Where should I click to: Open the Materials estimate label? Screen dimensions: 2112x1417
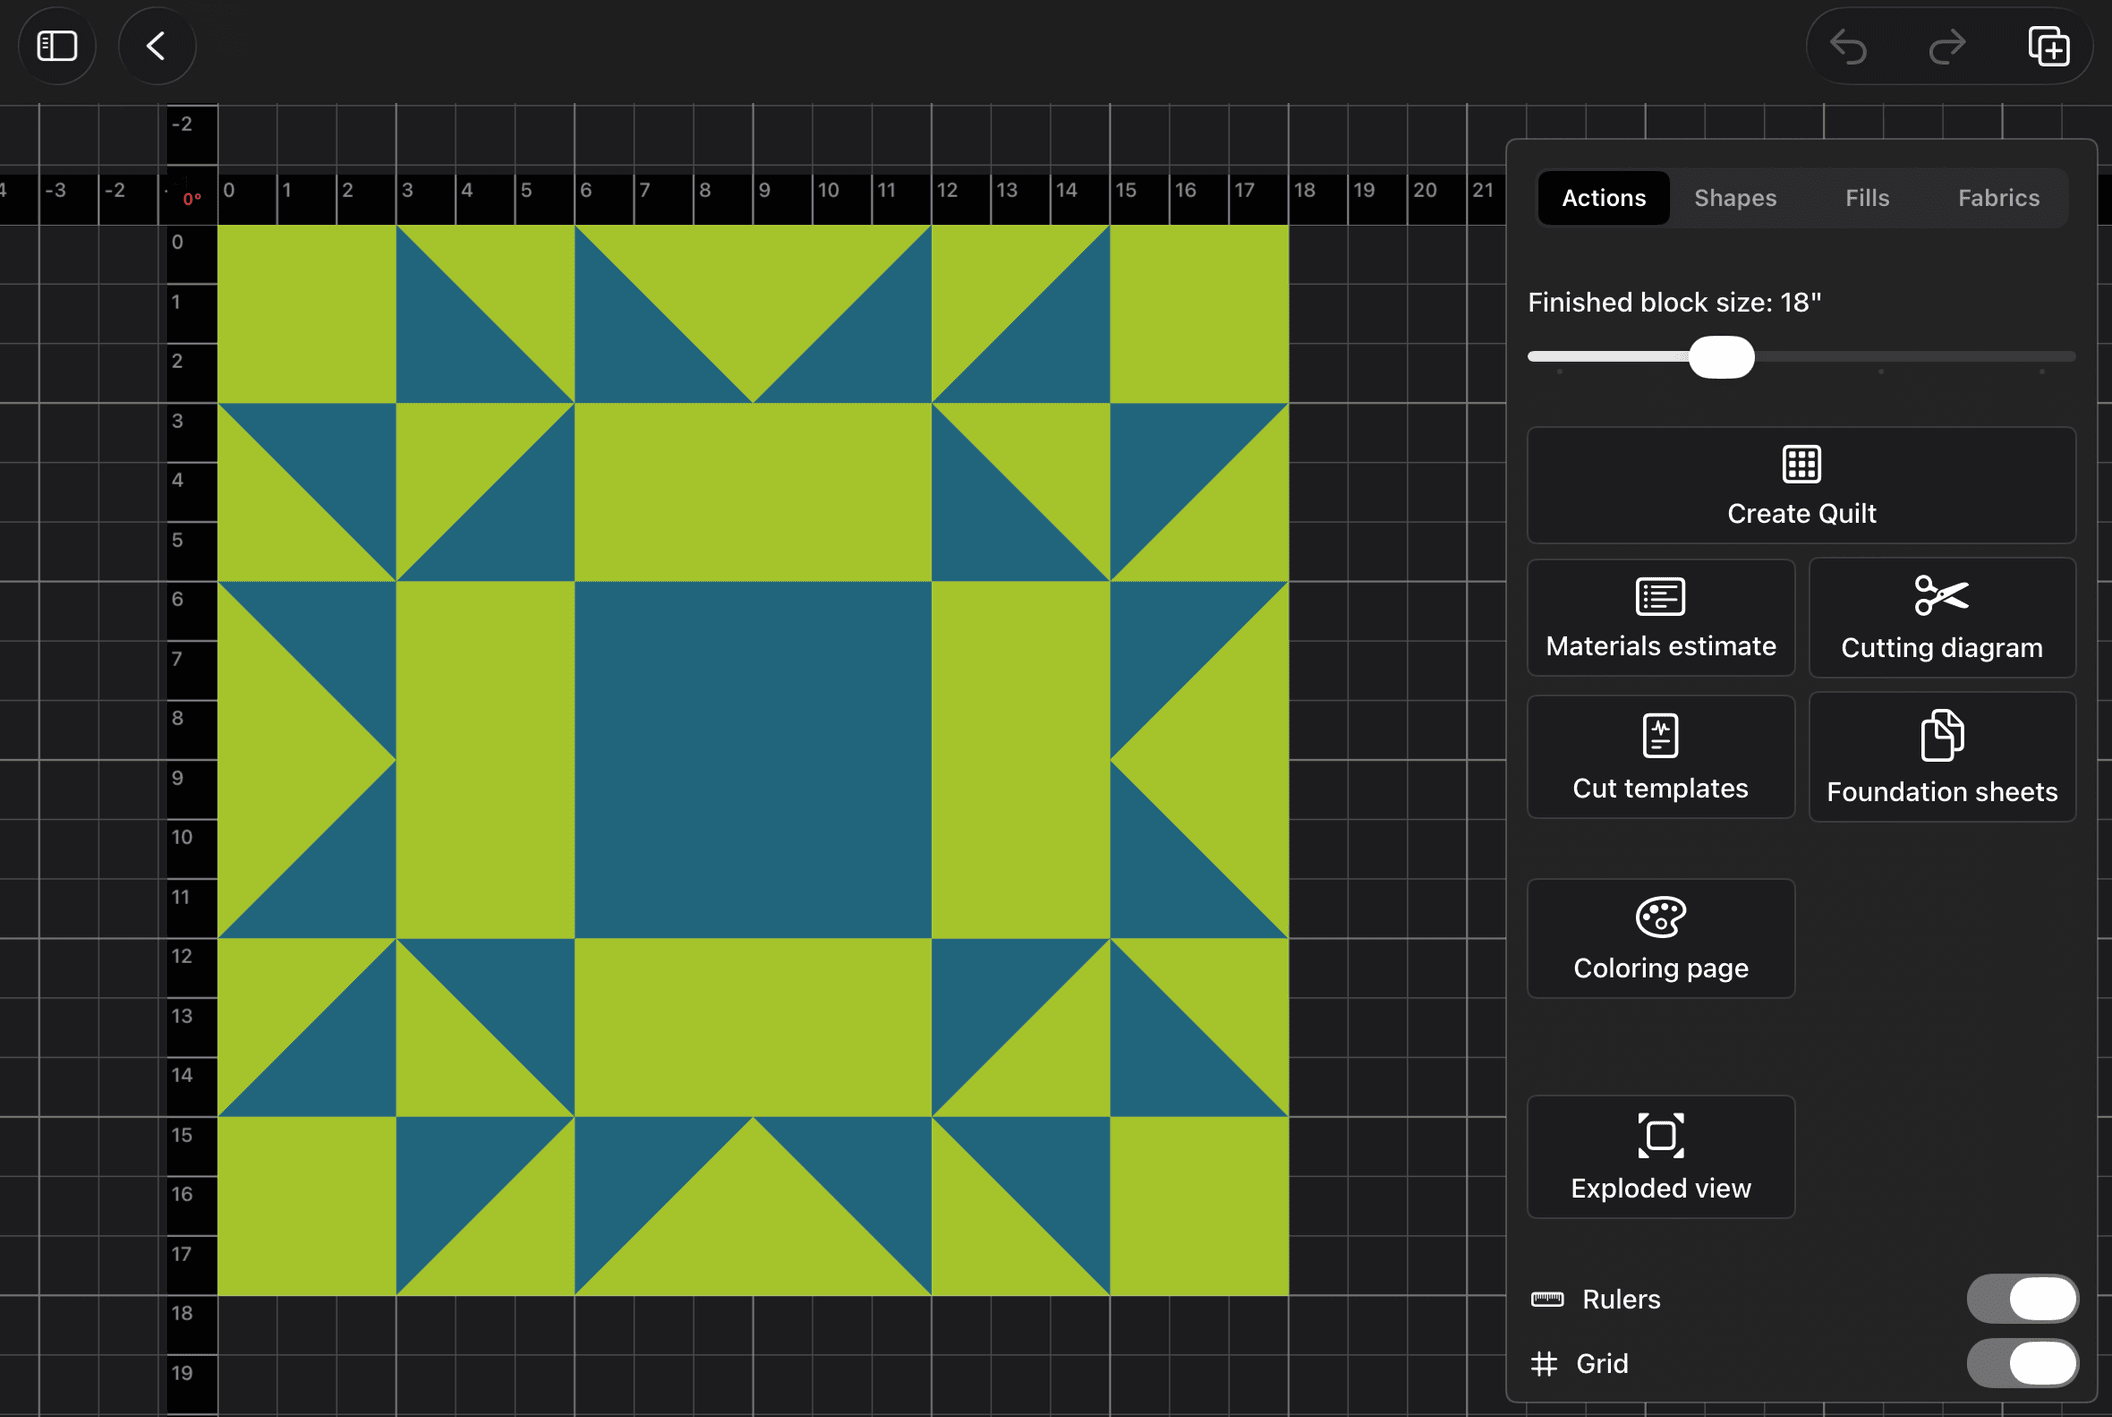coord(1660,647)
